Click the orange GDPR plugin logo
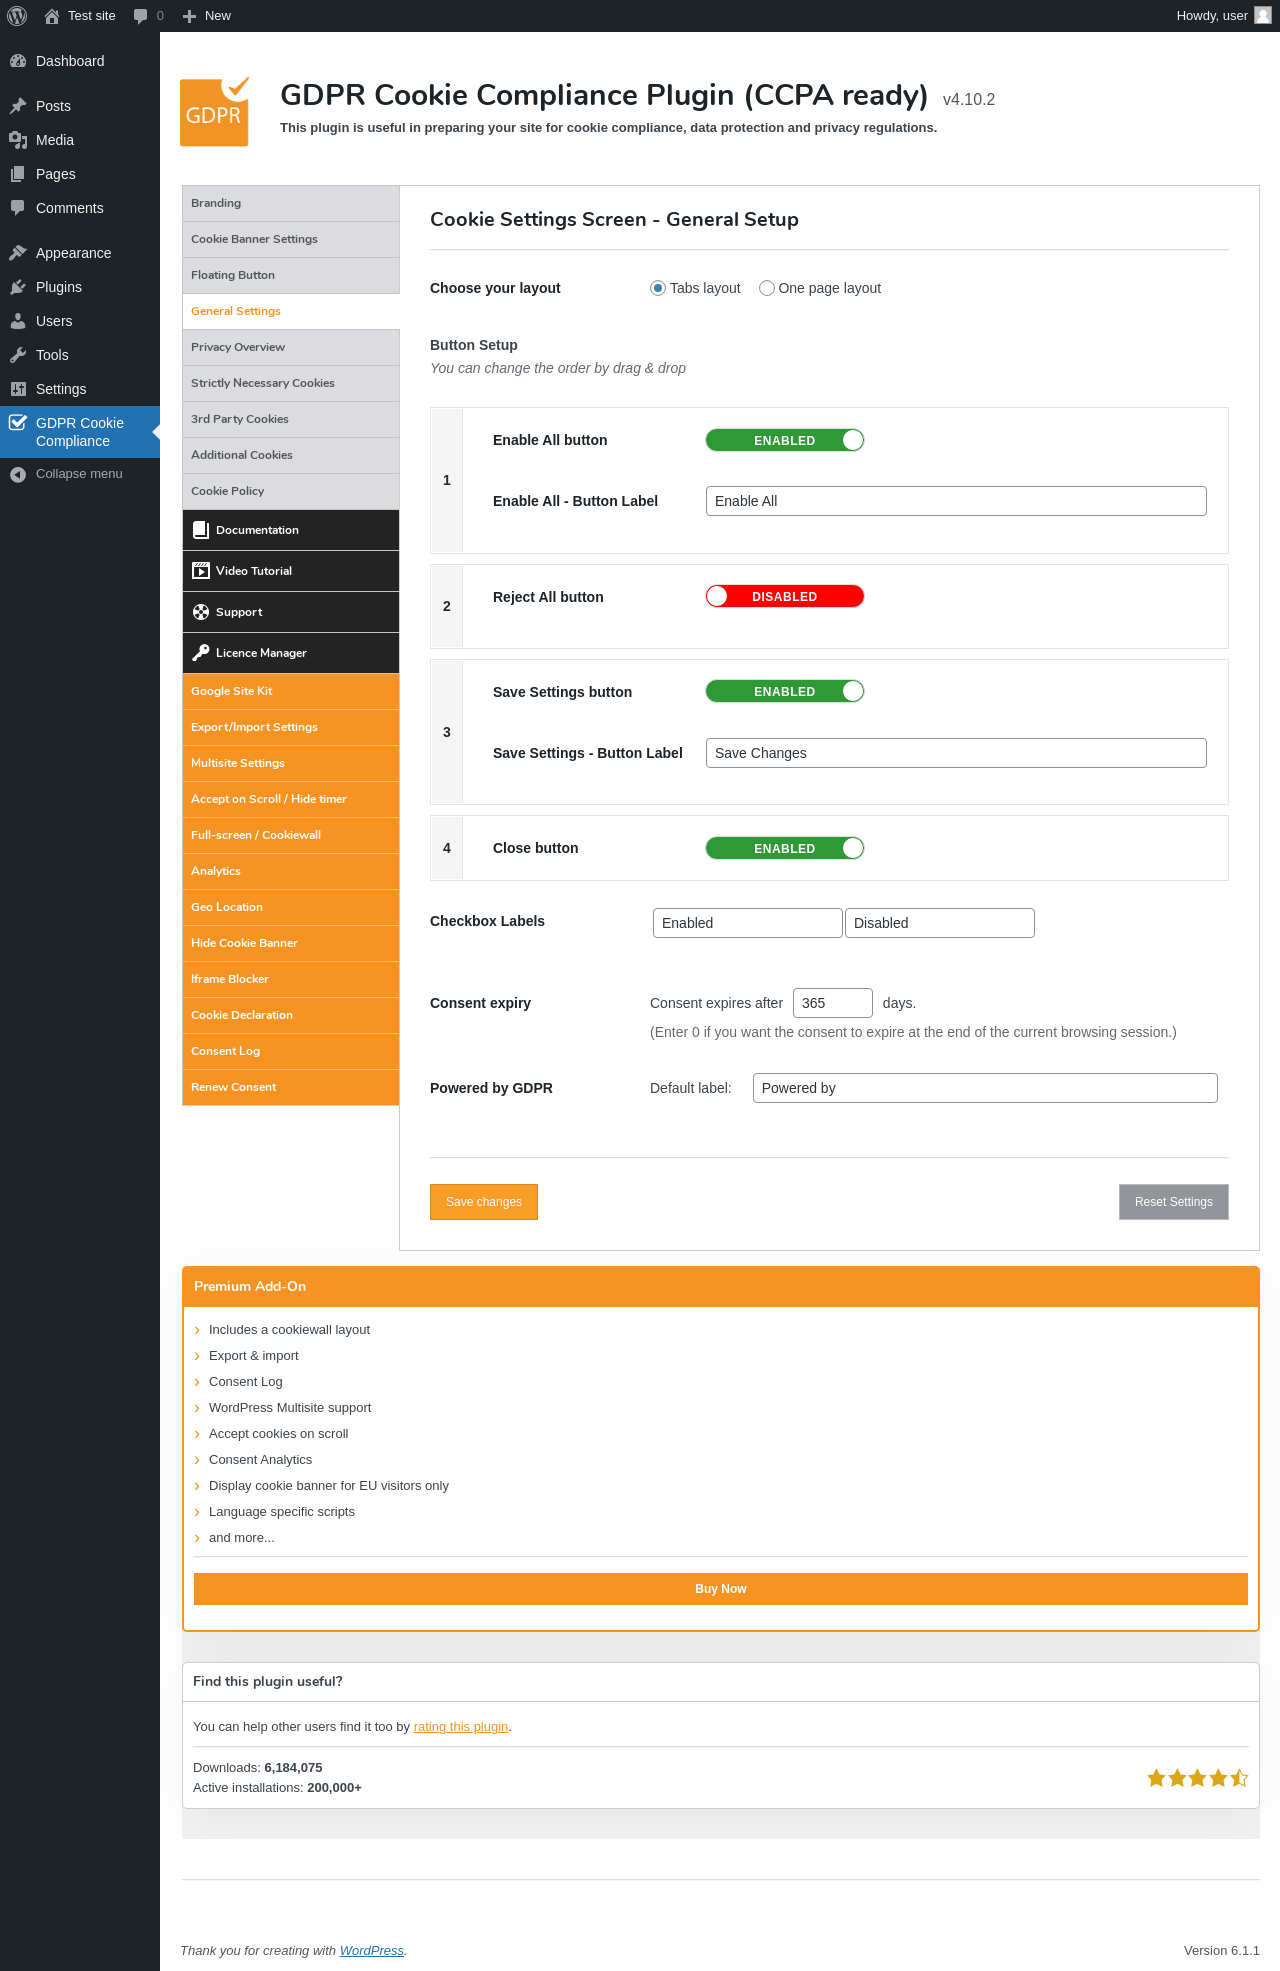Viewport: 1280px width, 1971px height. point(215,112)
